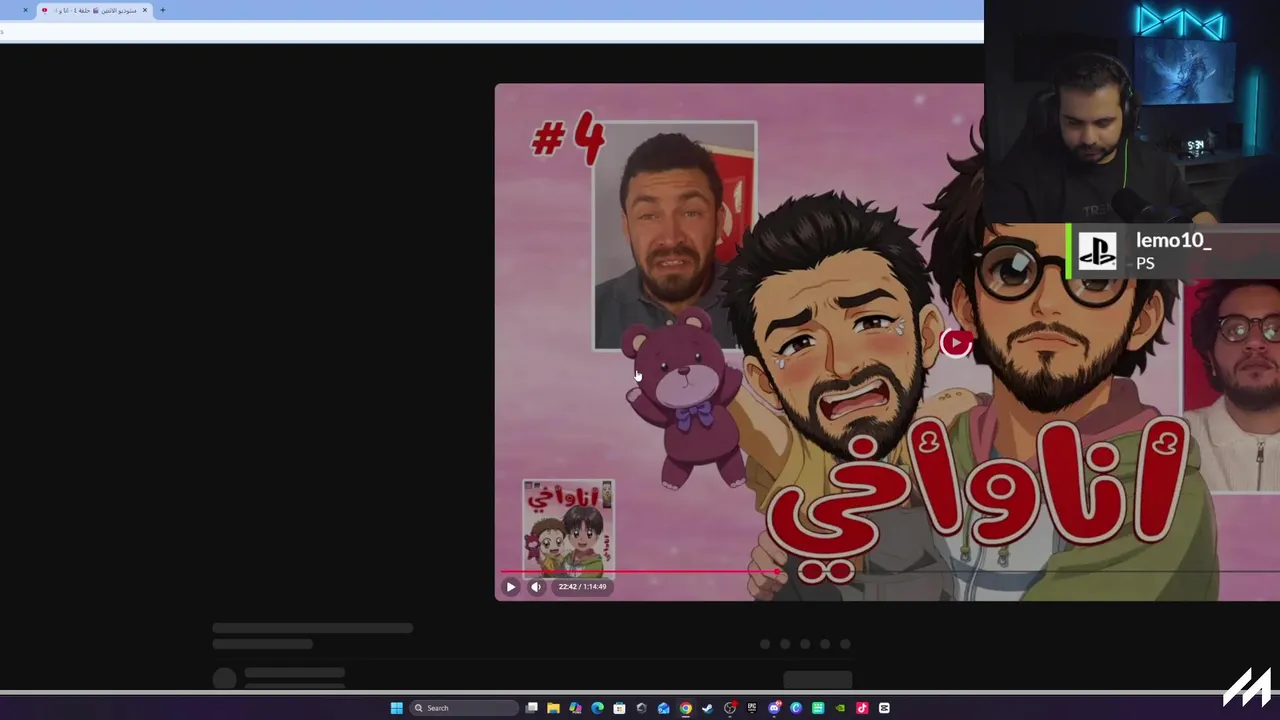Open the Mail app from the taskbar

pyautogui.click(x=663, y=708)
